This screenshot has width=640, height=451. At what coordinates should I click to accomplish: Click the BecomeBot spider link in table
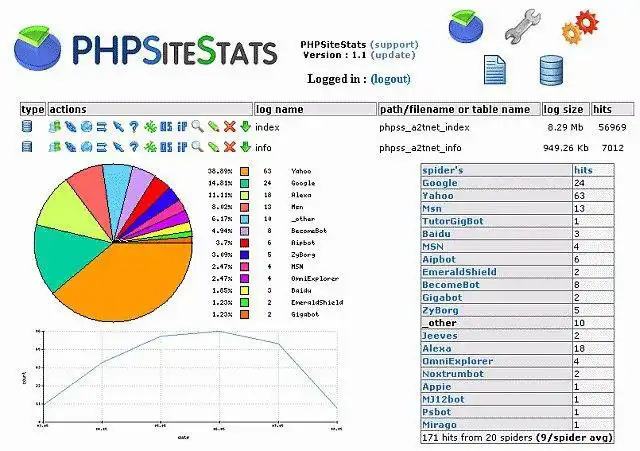click(451, 285)
